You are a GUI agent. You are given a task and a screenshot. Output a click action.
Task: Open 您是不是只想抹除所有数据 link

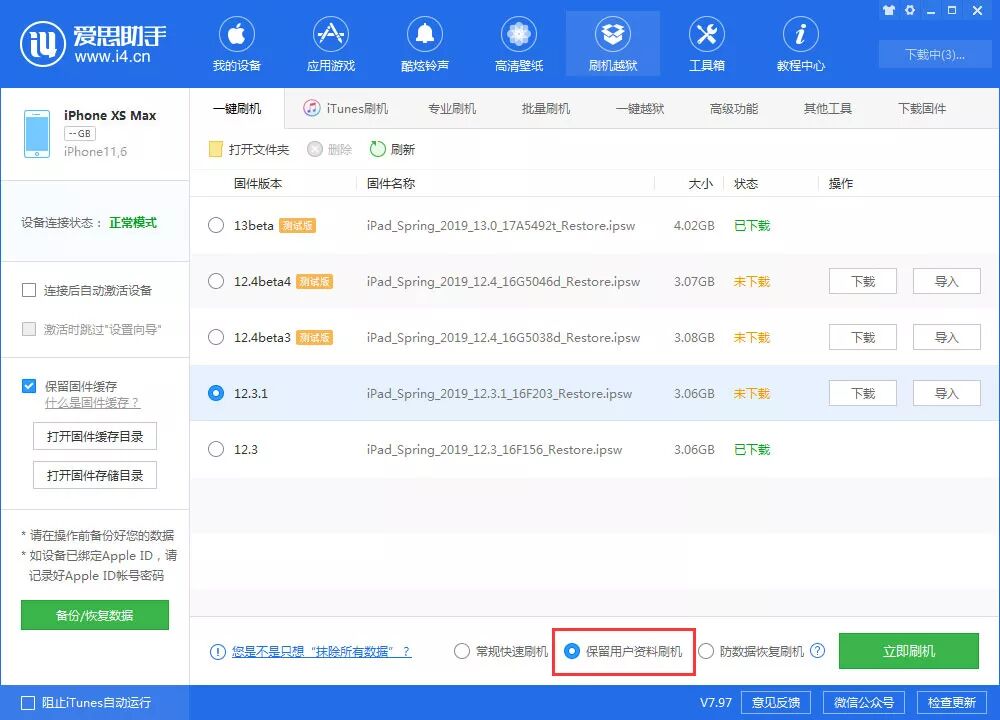click(321, 652)
